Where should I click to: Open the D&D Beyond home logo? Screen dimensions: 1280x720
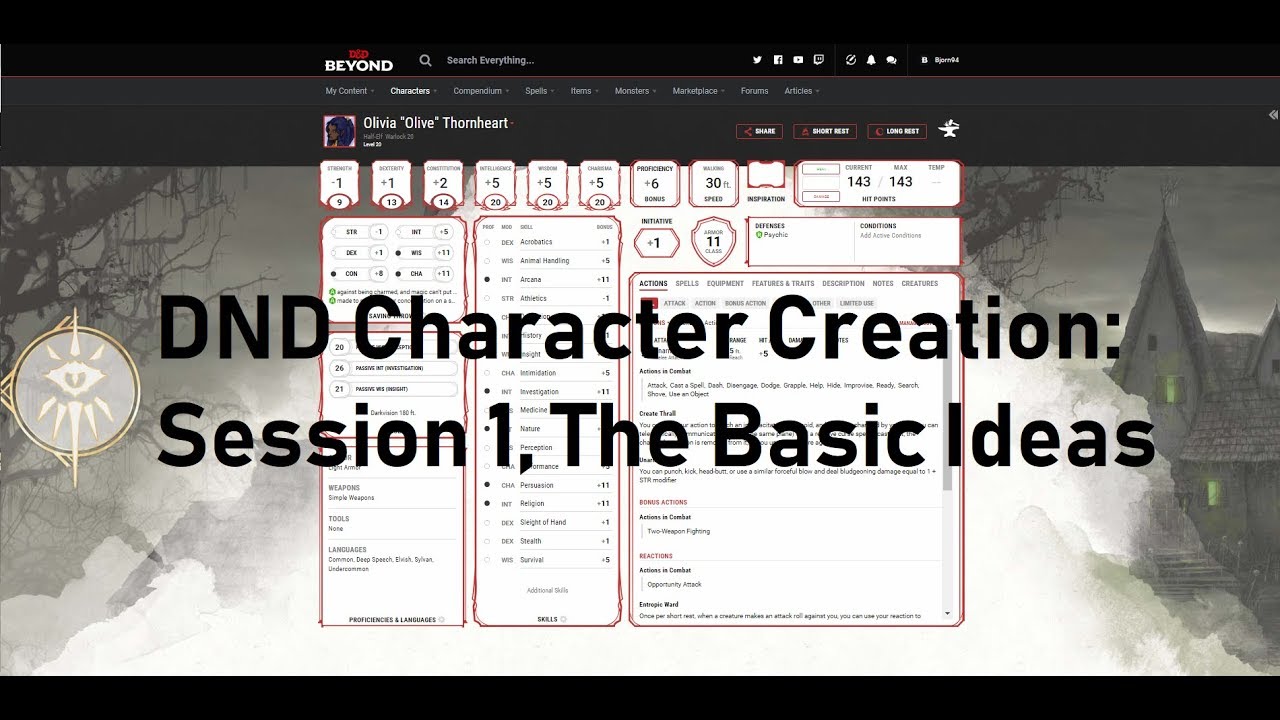(x=359, y=60)
